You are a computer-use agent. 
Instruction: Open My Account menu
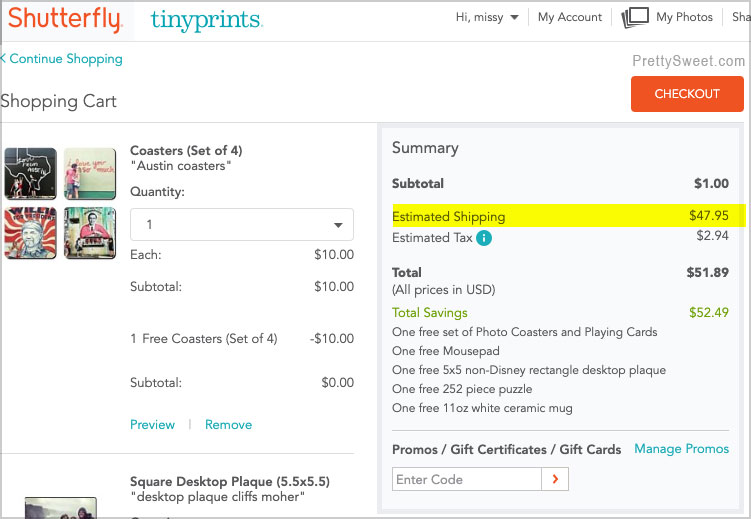(569, 17)
